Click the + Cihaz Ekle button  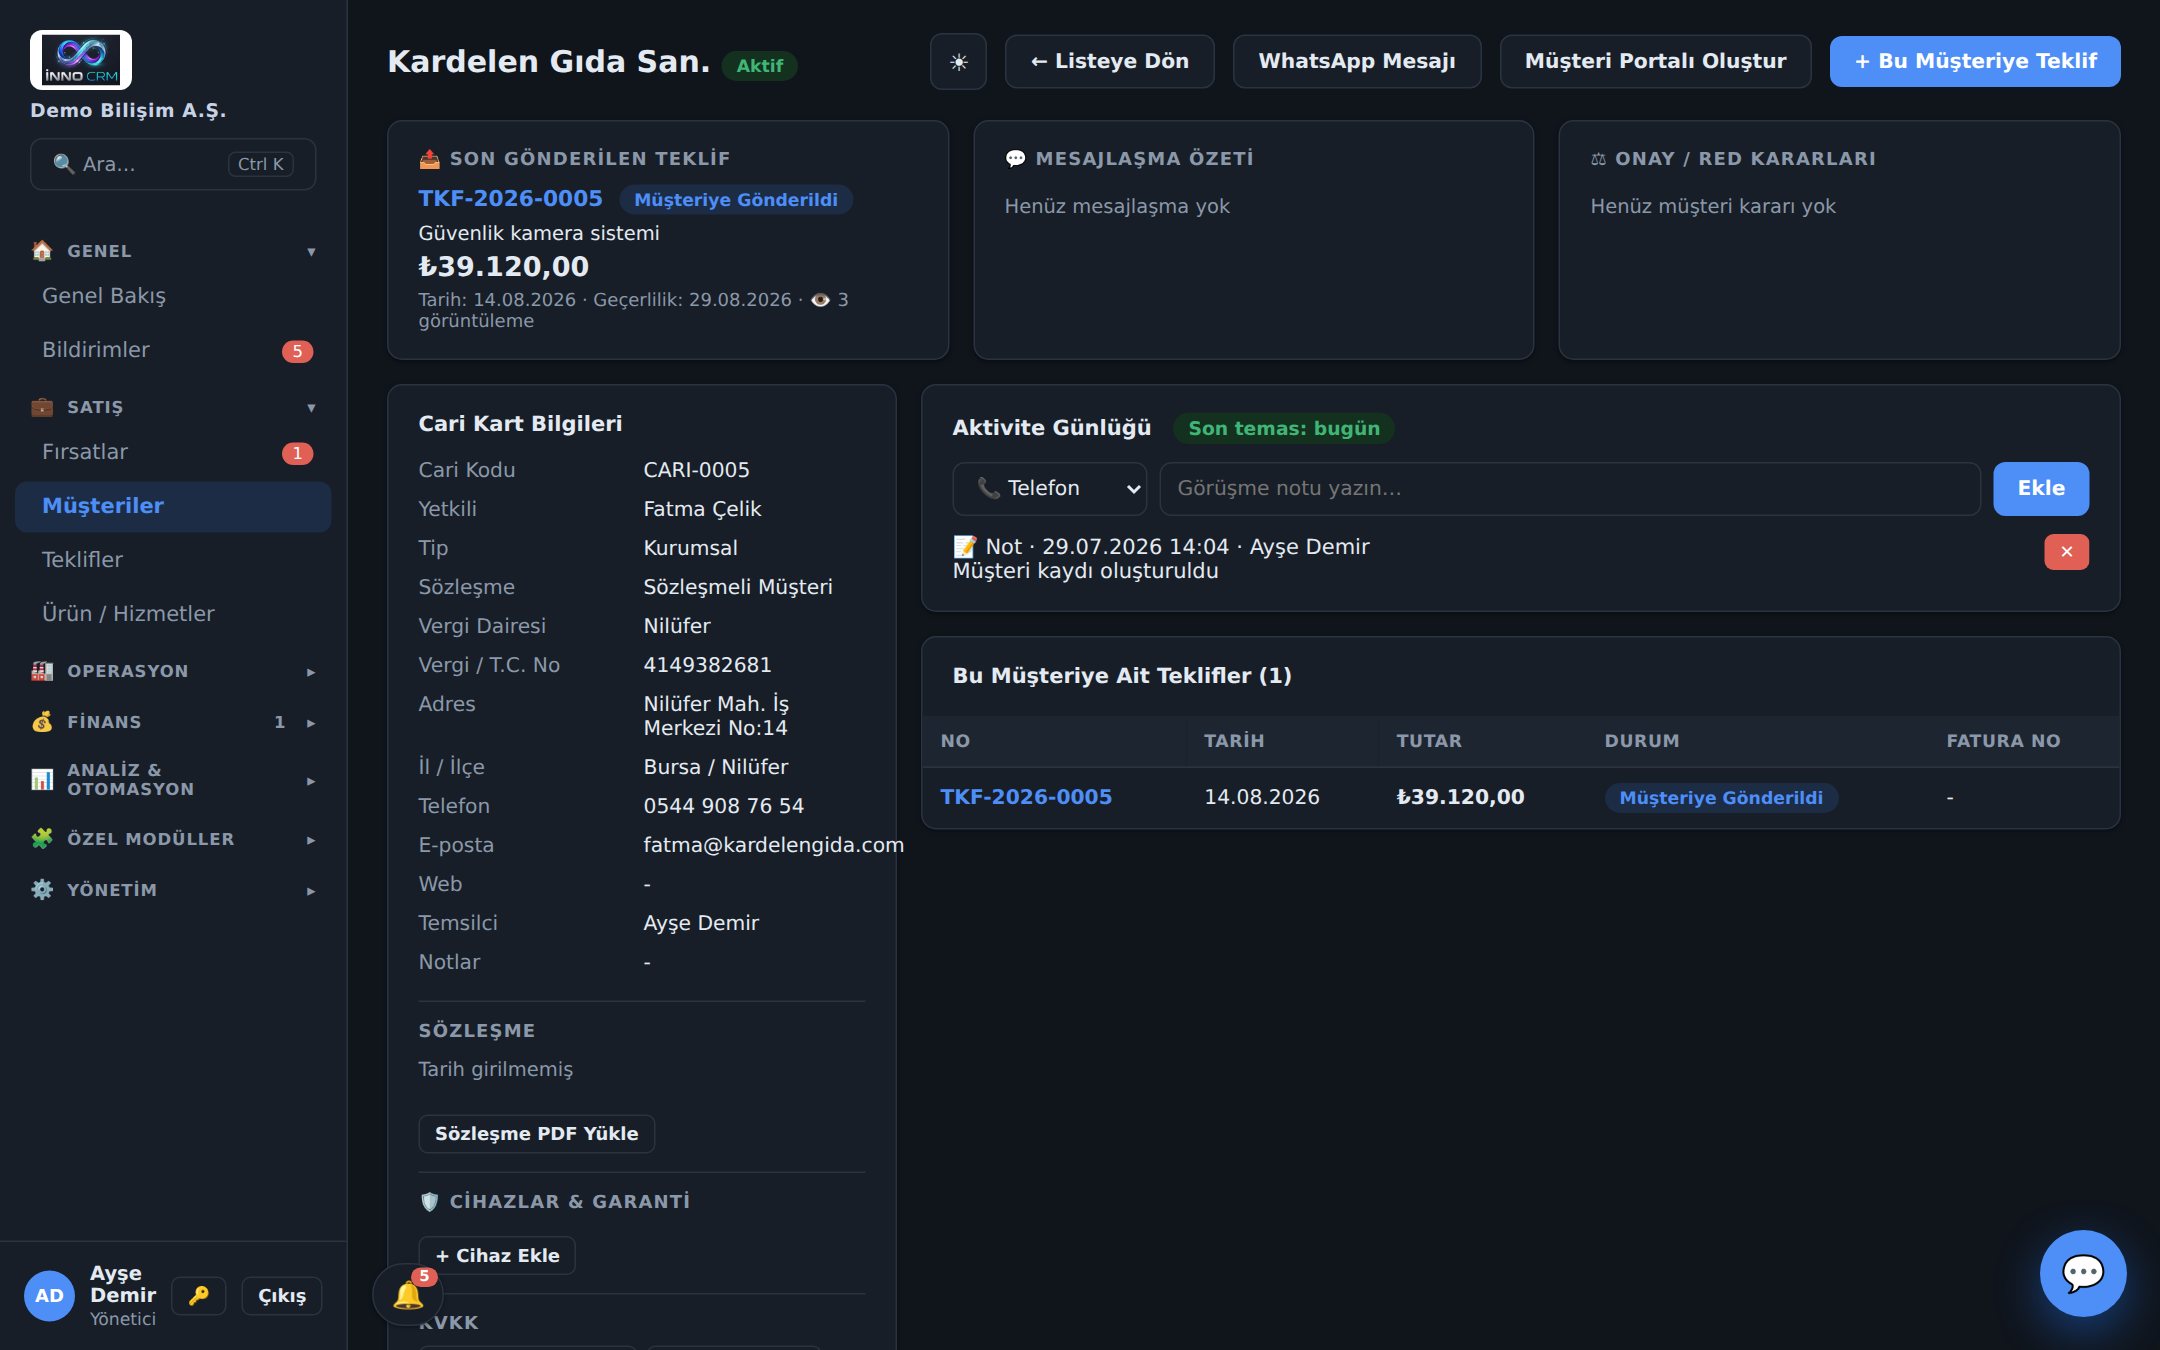(497, 1256)
